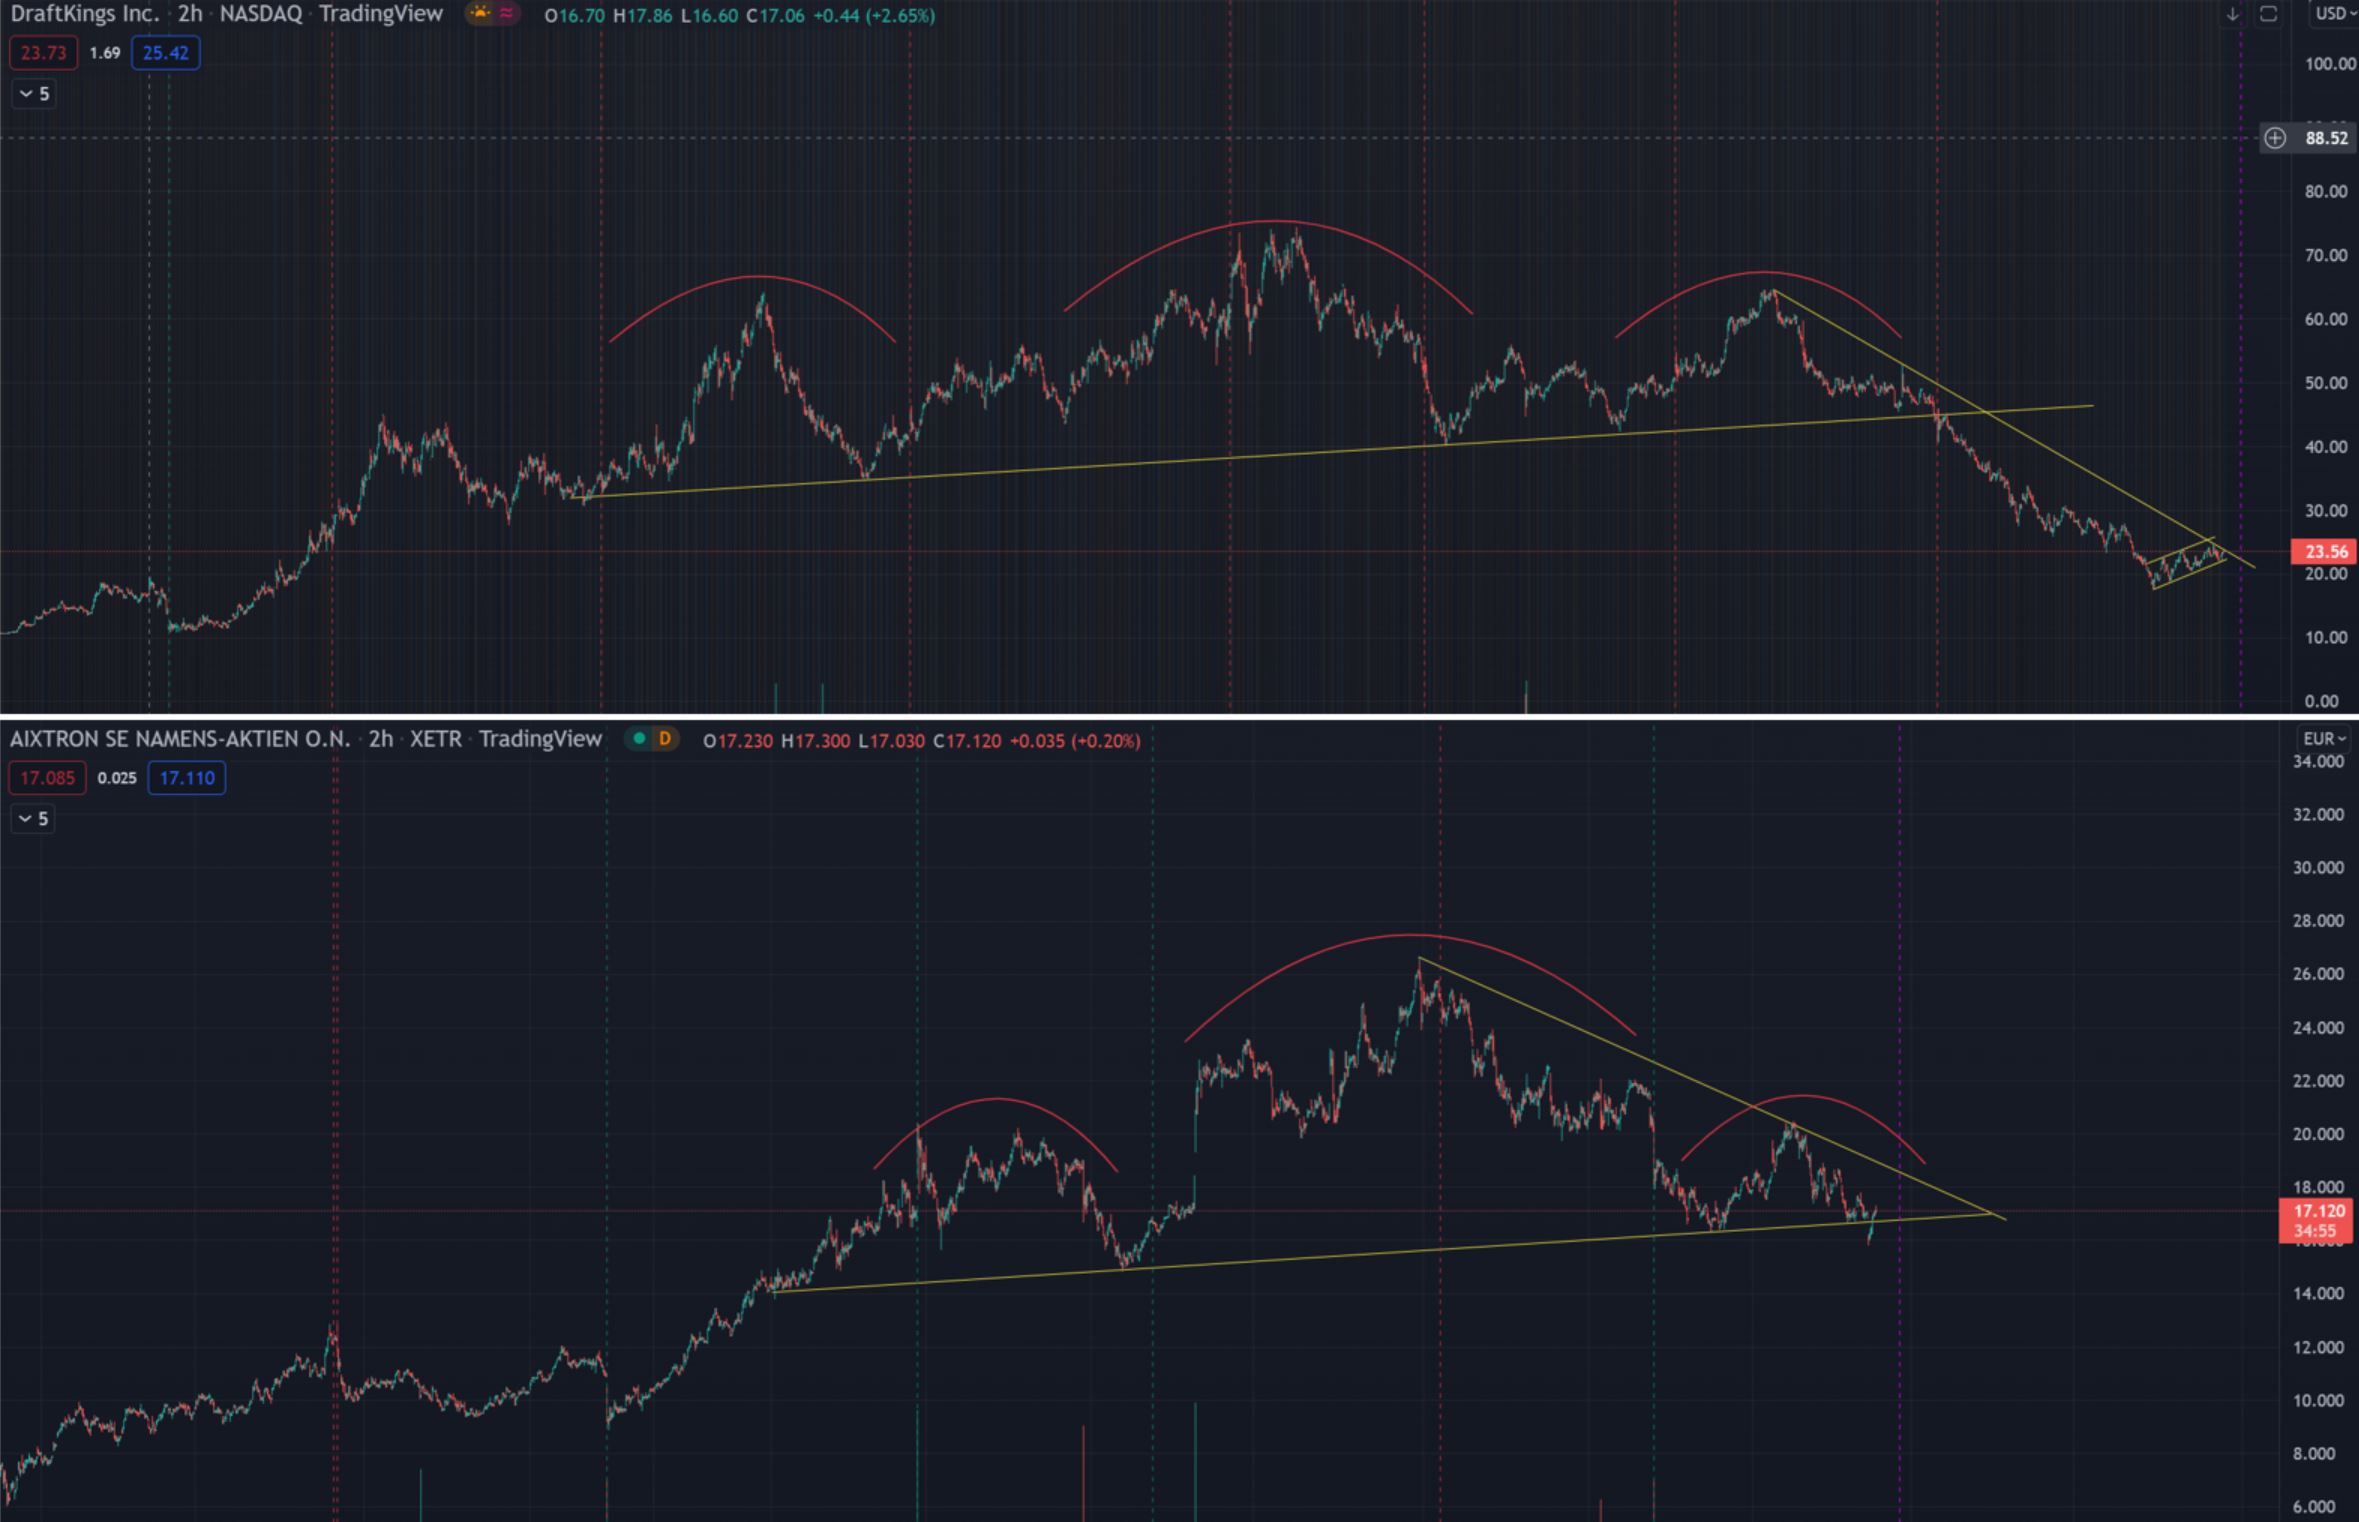This screenshot has width=2359, height=1522.
Task: Click the DraftKings Inc. symbol title
Action: (x=84, y=14)
